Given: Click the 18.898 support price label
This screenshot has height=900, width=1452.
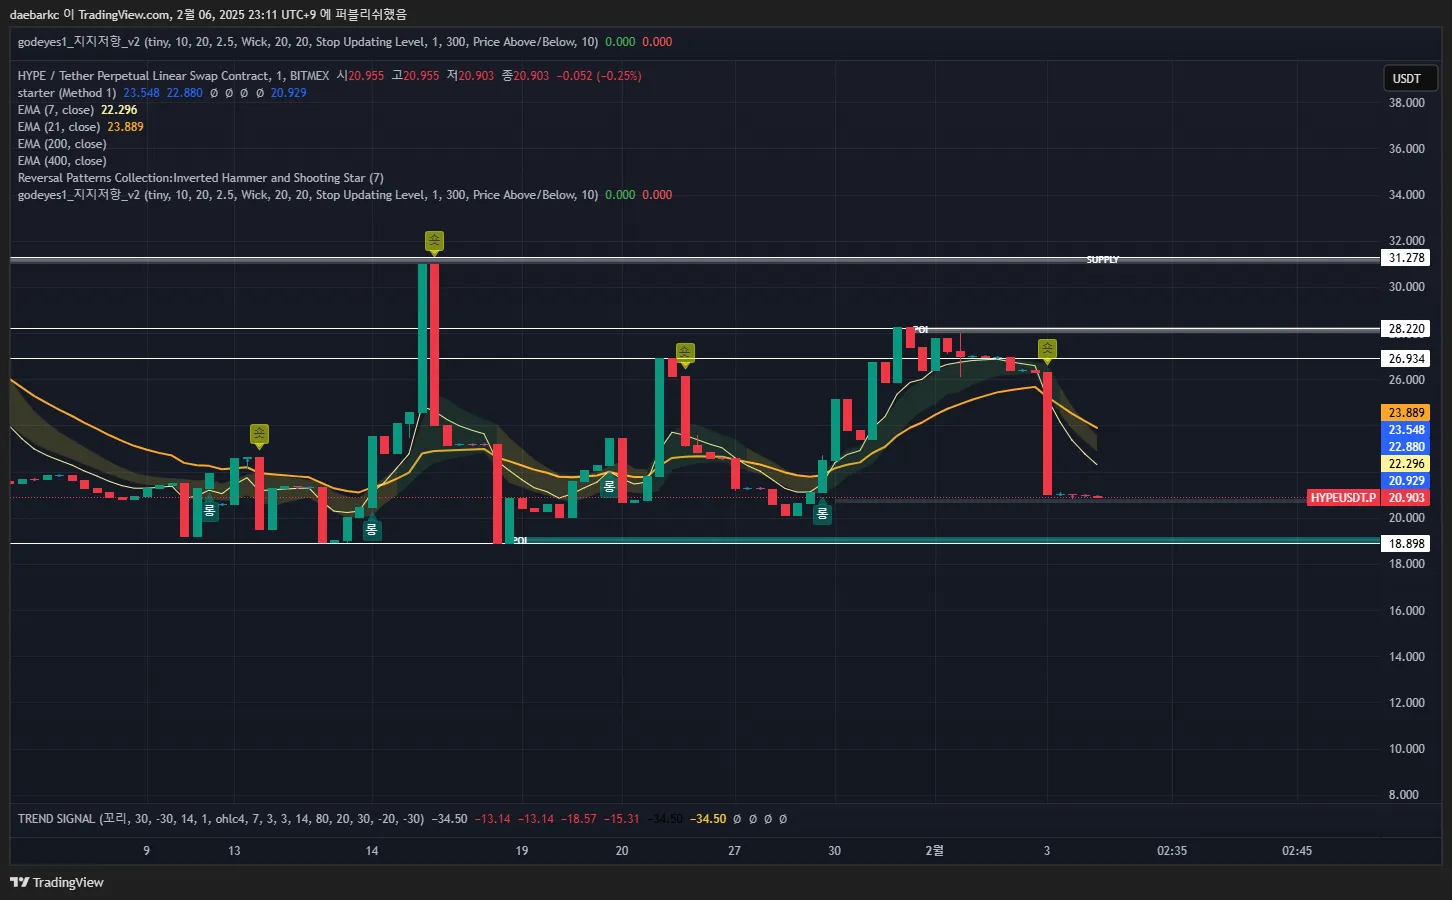Looking at the screenshot, I should pyautogui.click(x=1406, y=544).
